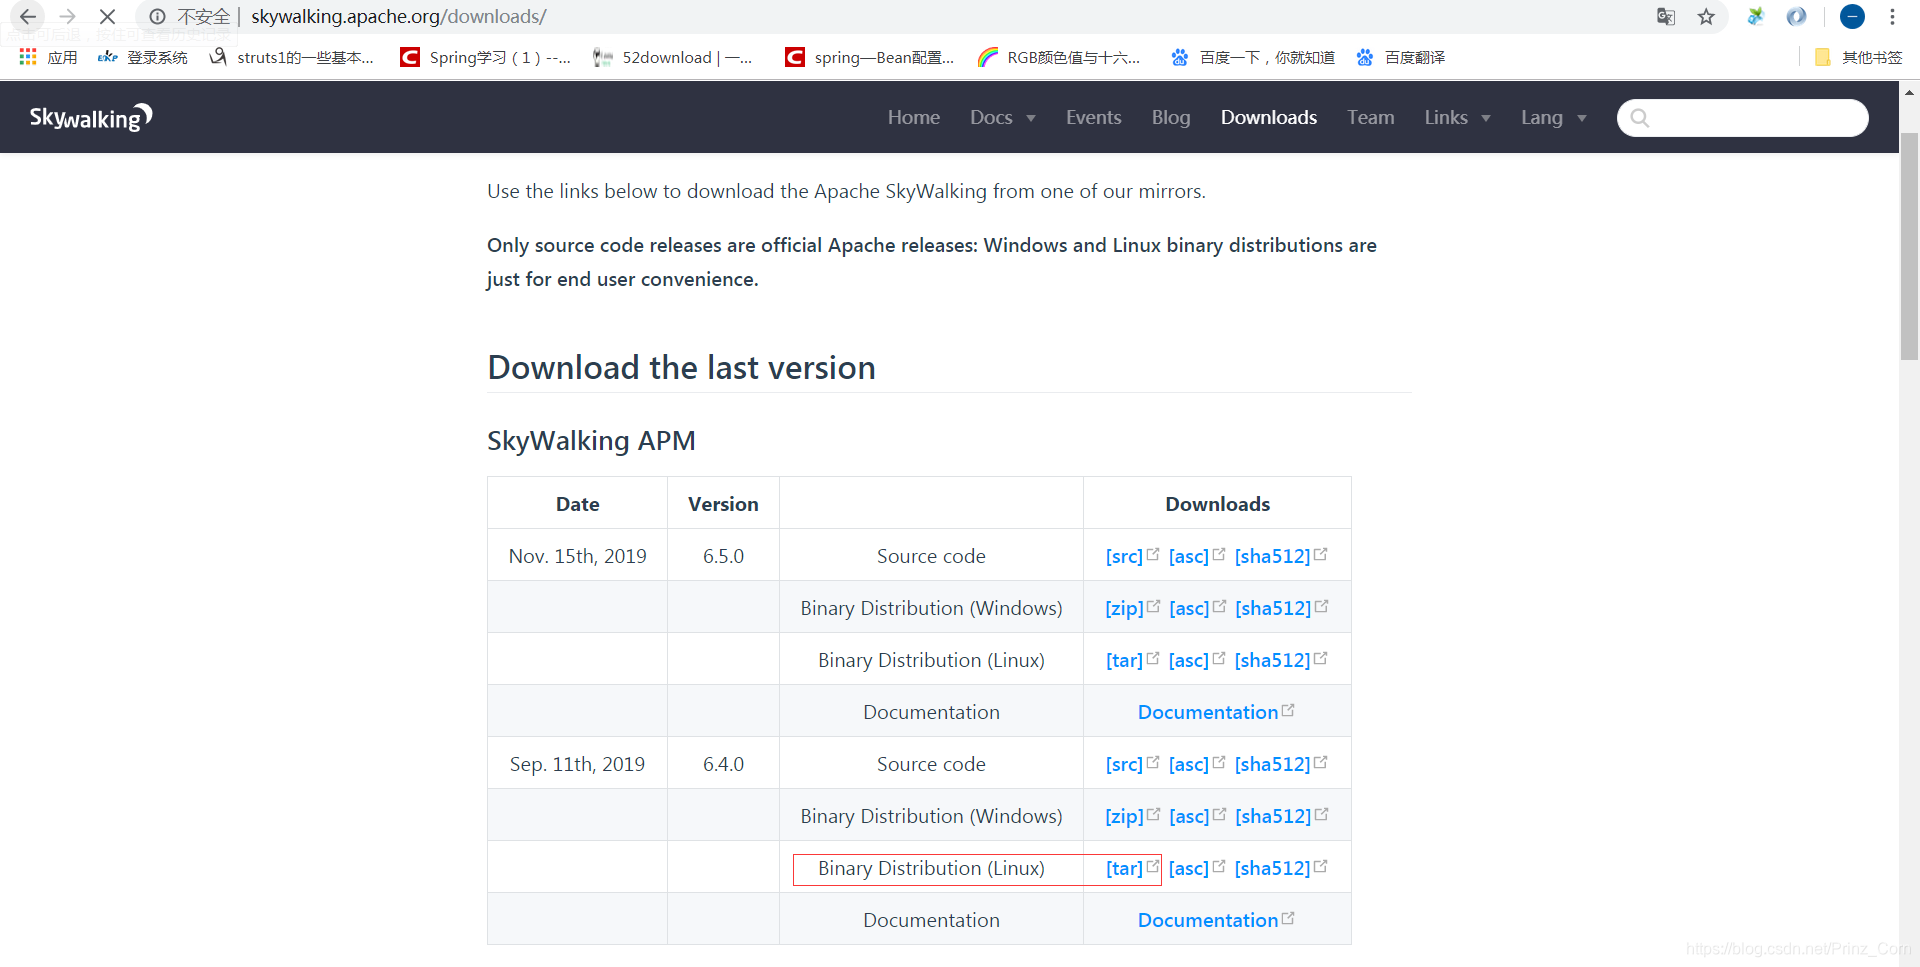Open the Spring学习 bookmark

point(485,58)
